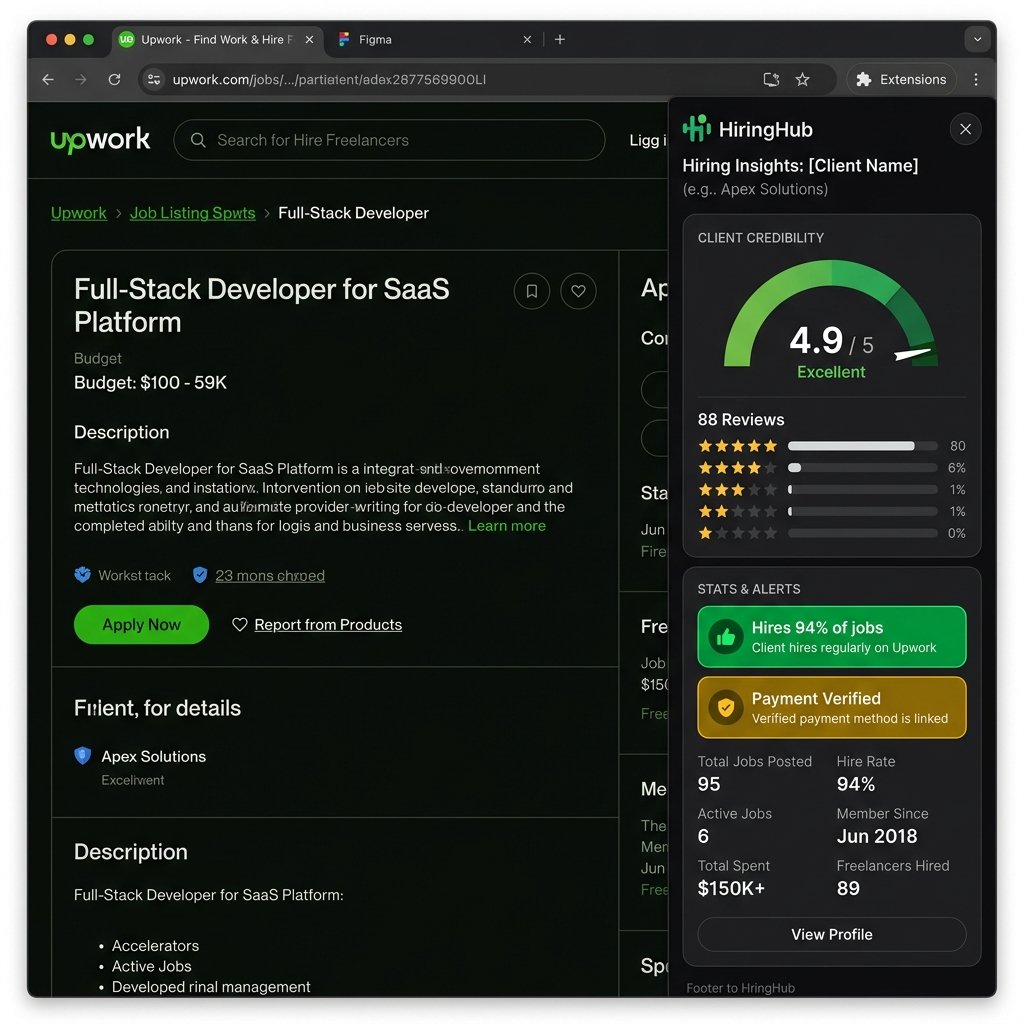Click the search magnifier icon
Screen dimensions: 1024x1024
[198, 140]
